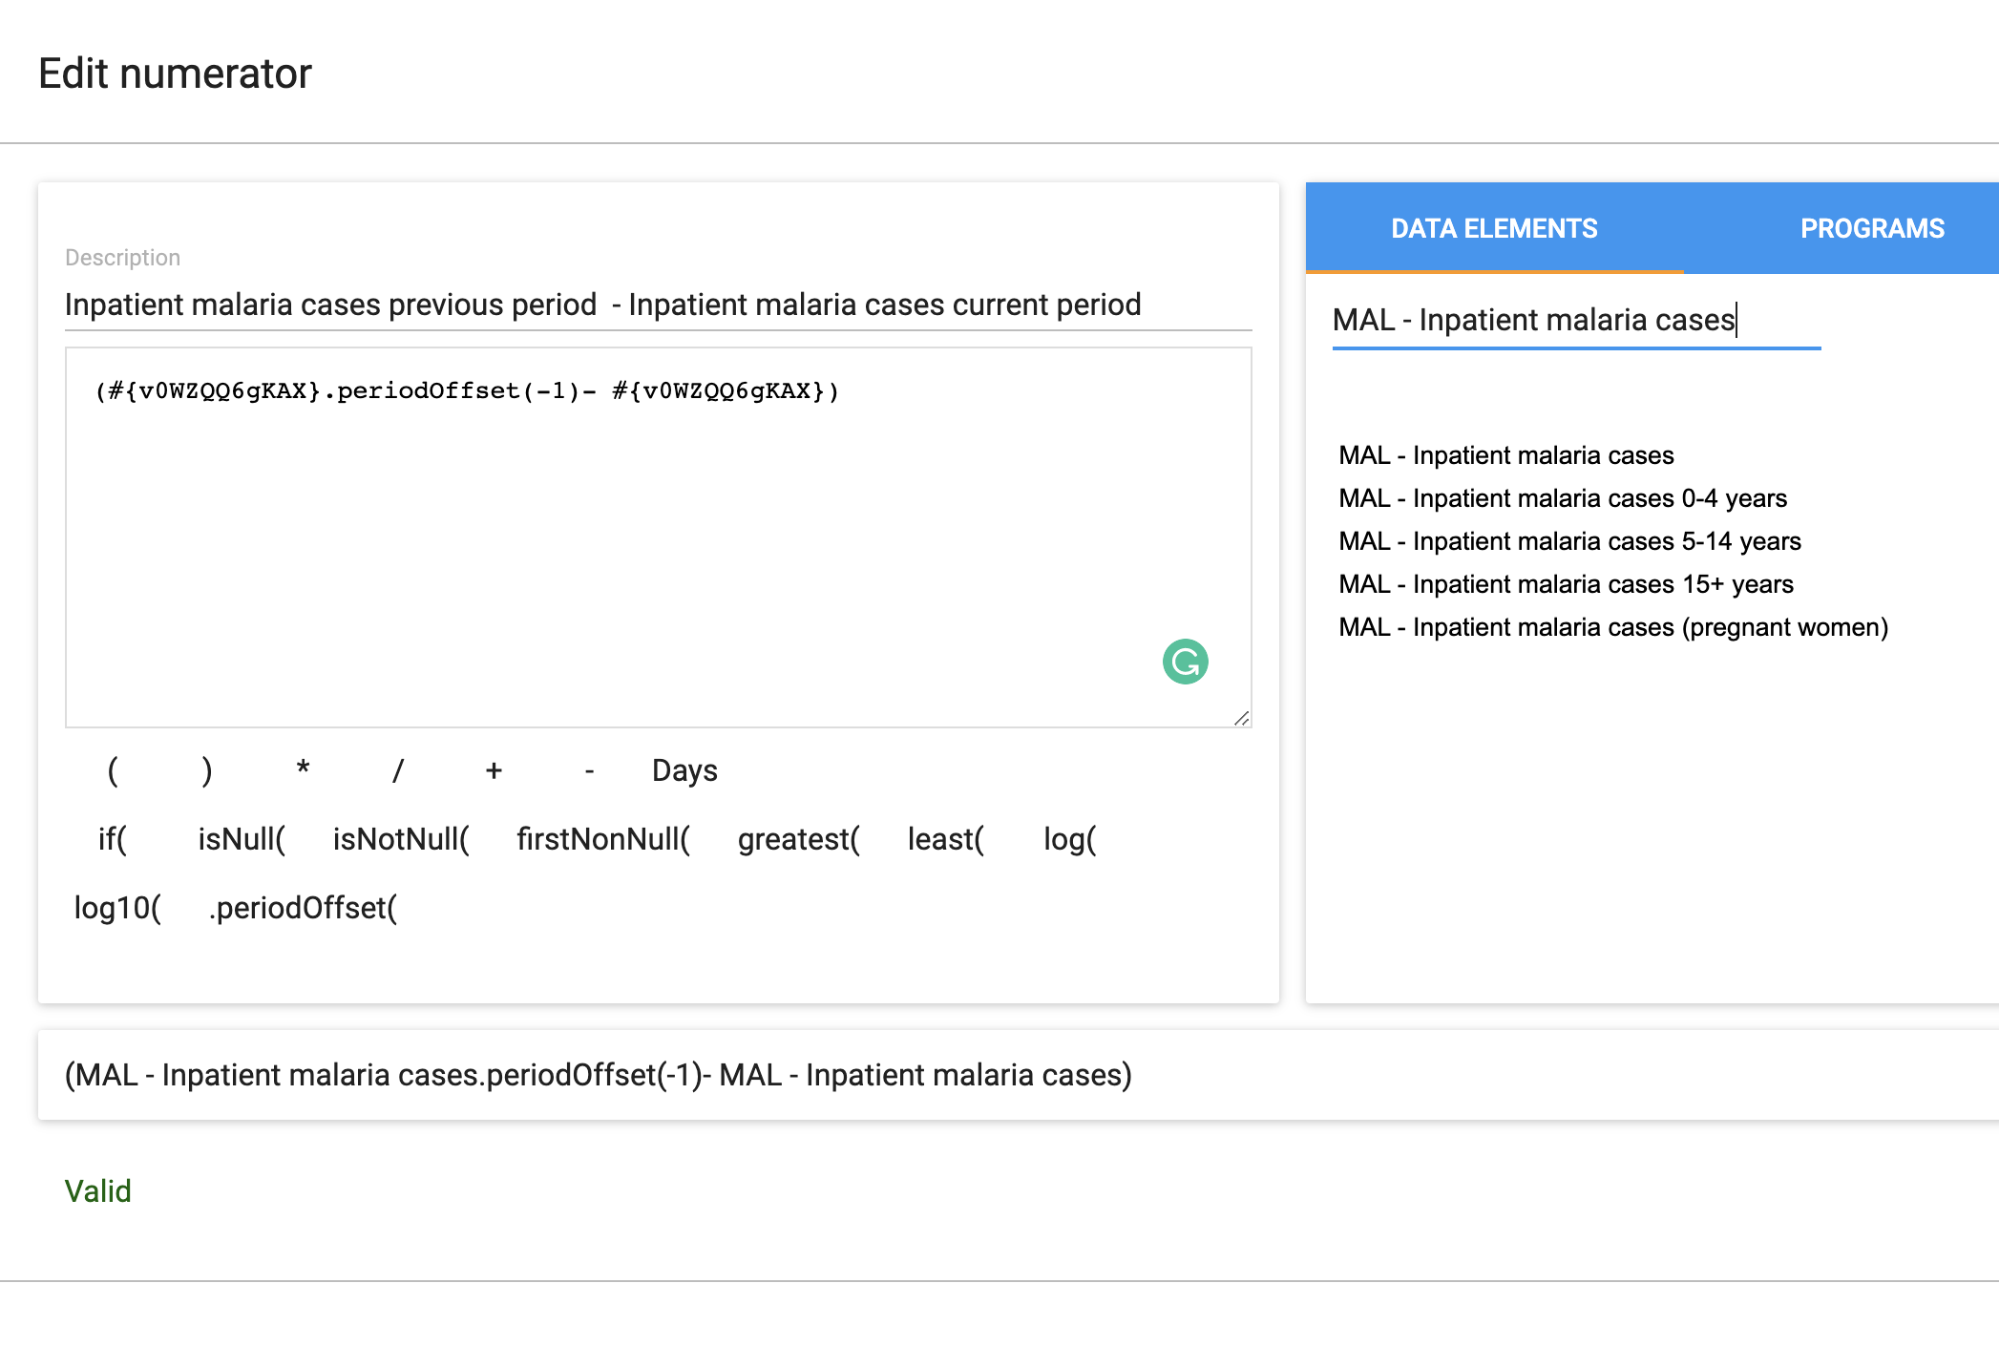Insert the close parenthesis operator
The image size is (1999, 1350).
206,770
